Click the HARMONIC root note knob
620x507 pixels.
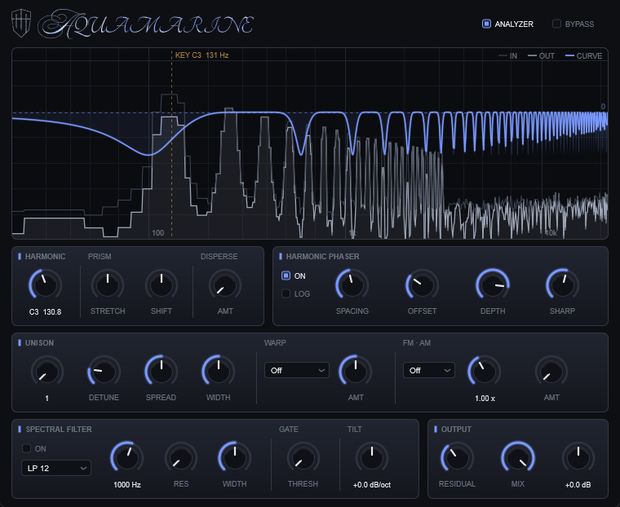[x=45, y=285]
